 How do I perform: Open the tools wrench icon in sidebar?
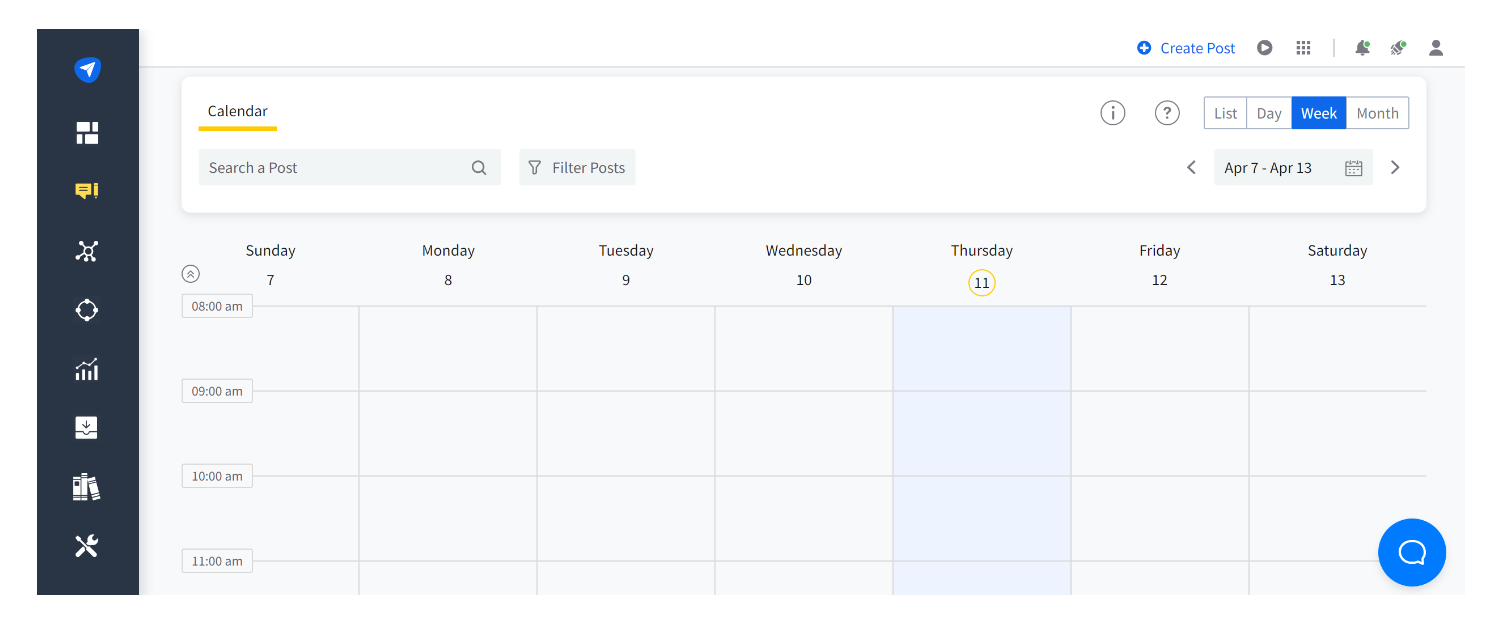point(87,546)
